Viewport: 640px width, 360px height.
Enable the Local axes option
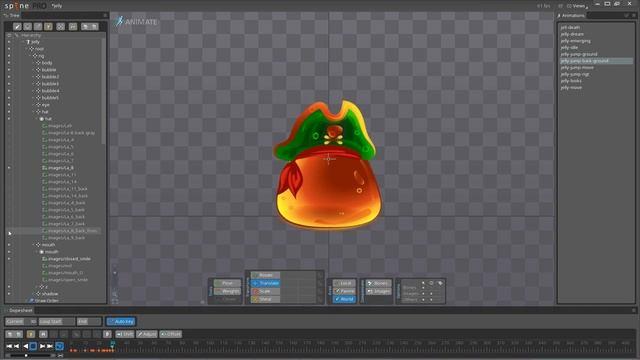pyautogui.click(x=344, y=283)
